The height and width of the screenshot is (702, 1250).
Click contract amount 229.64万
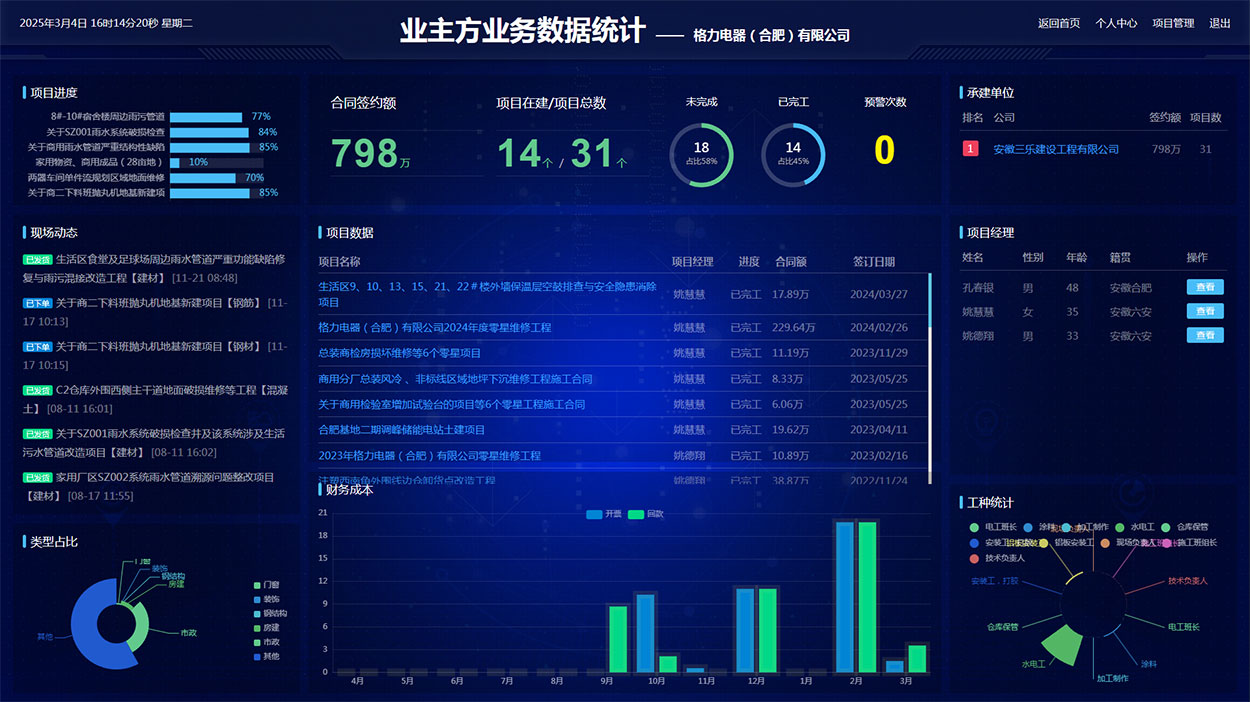pyautogui.click(x=794, y=327)
